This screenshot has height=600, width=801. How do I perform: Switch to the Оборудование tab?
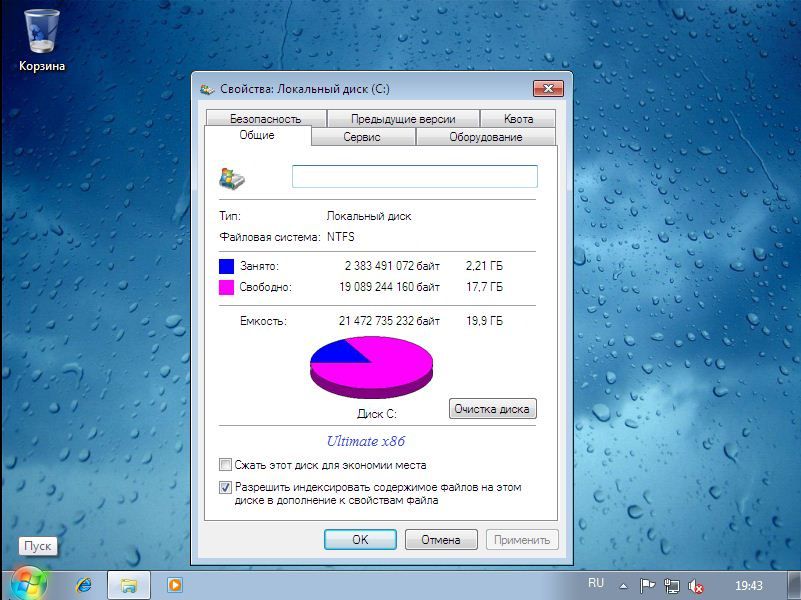(x=485, y=137)
